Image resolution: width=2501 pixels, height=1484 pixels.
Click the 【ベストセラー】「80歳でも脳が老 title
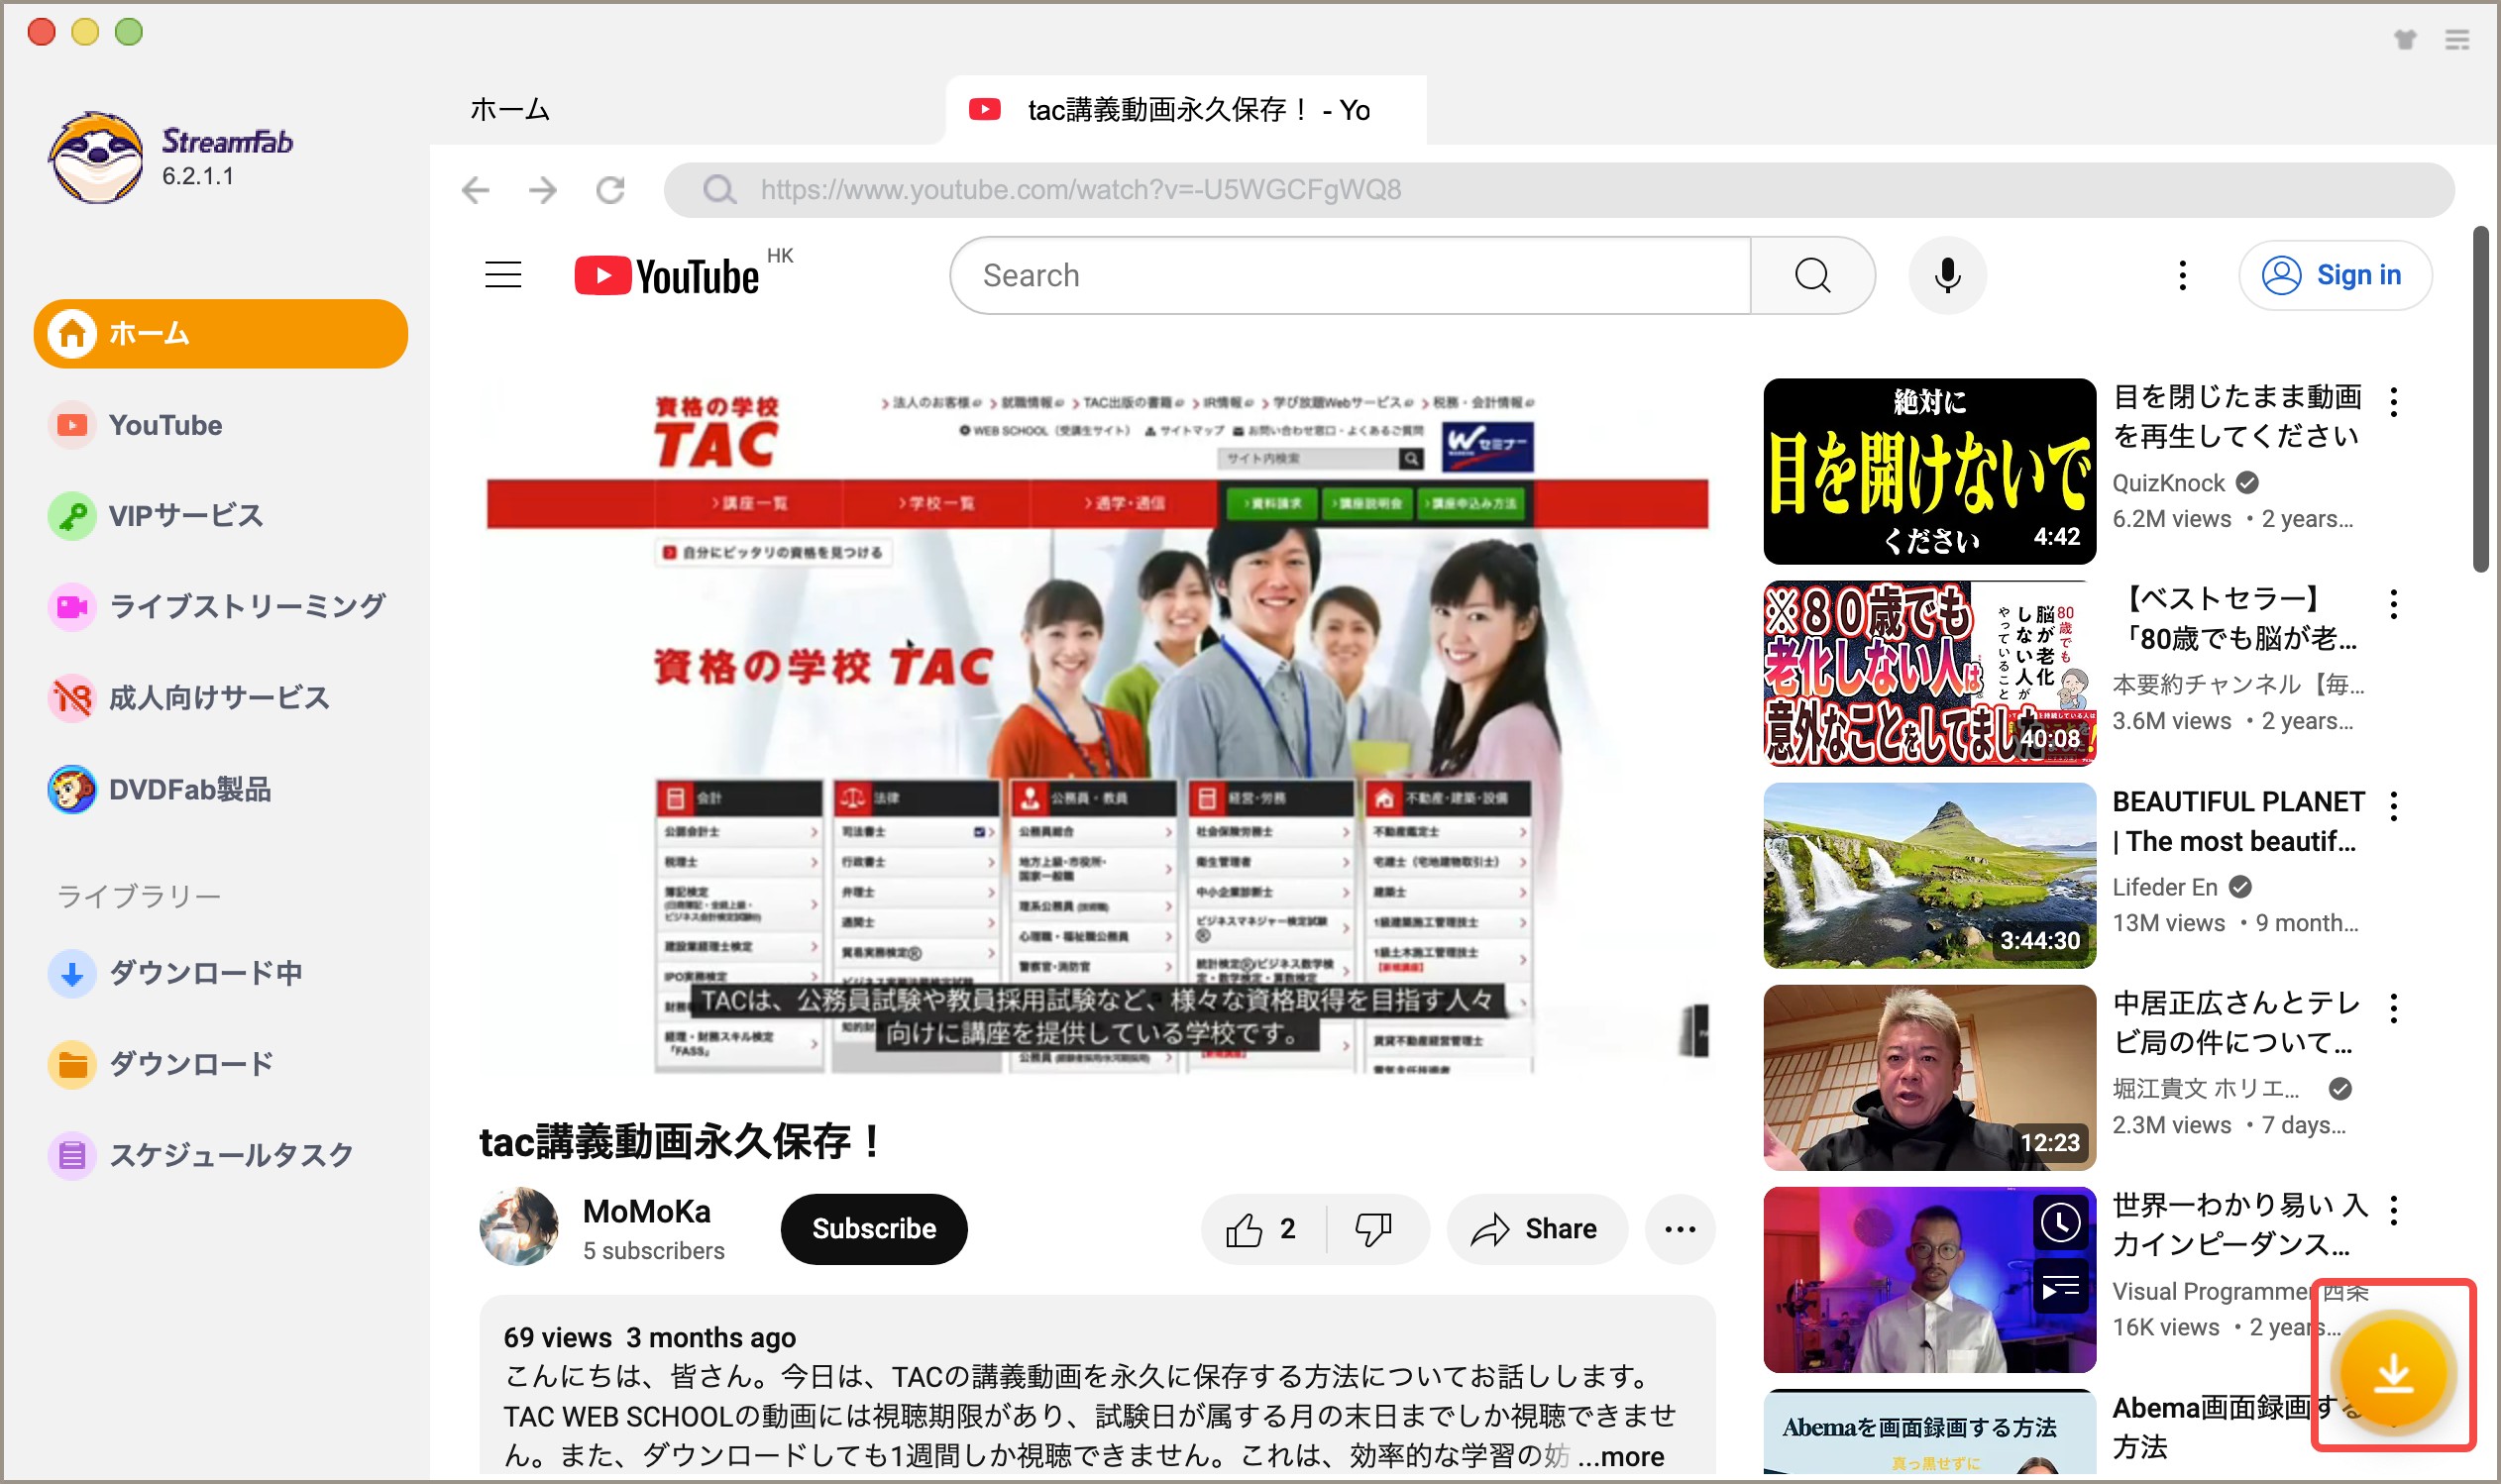2234,618
